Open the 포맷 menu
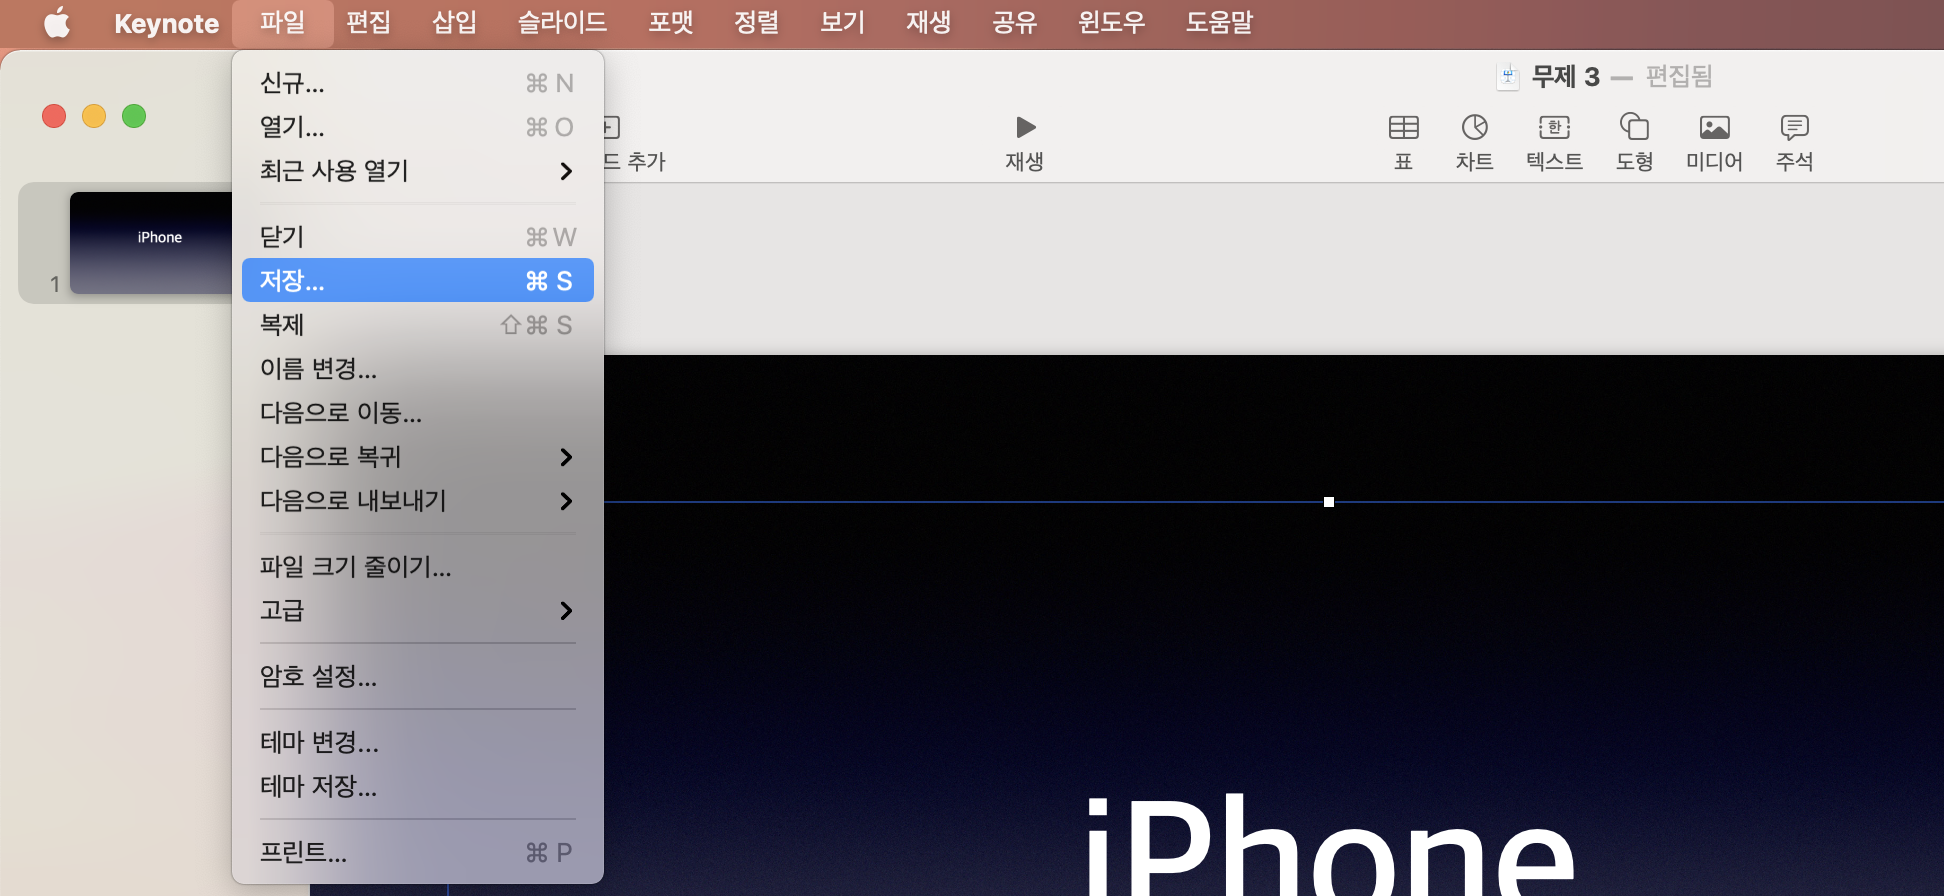Viewport: 1944px width, 896px height. [x=670, y=23]
